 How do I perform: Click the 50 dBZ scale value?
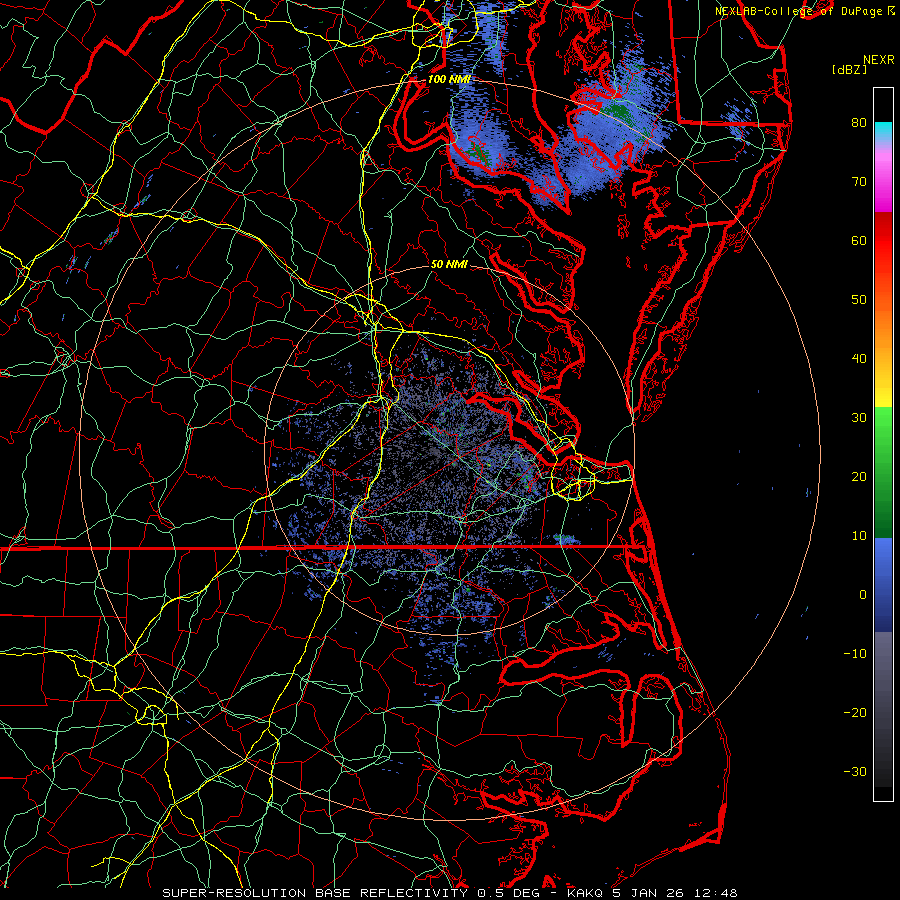tap(859, 300)
